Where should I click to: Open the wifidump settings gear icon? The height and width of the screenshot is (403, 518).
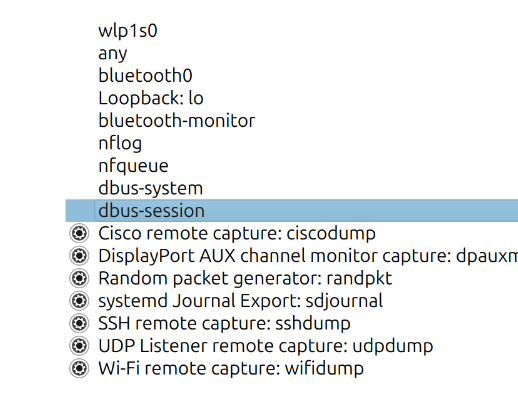pyautogui.click(x=79, y=368)
